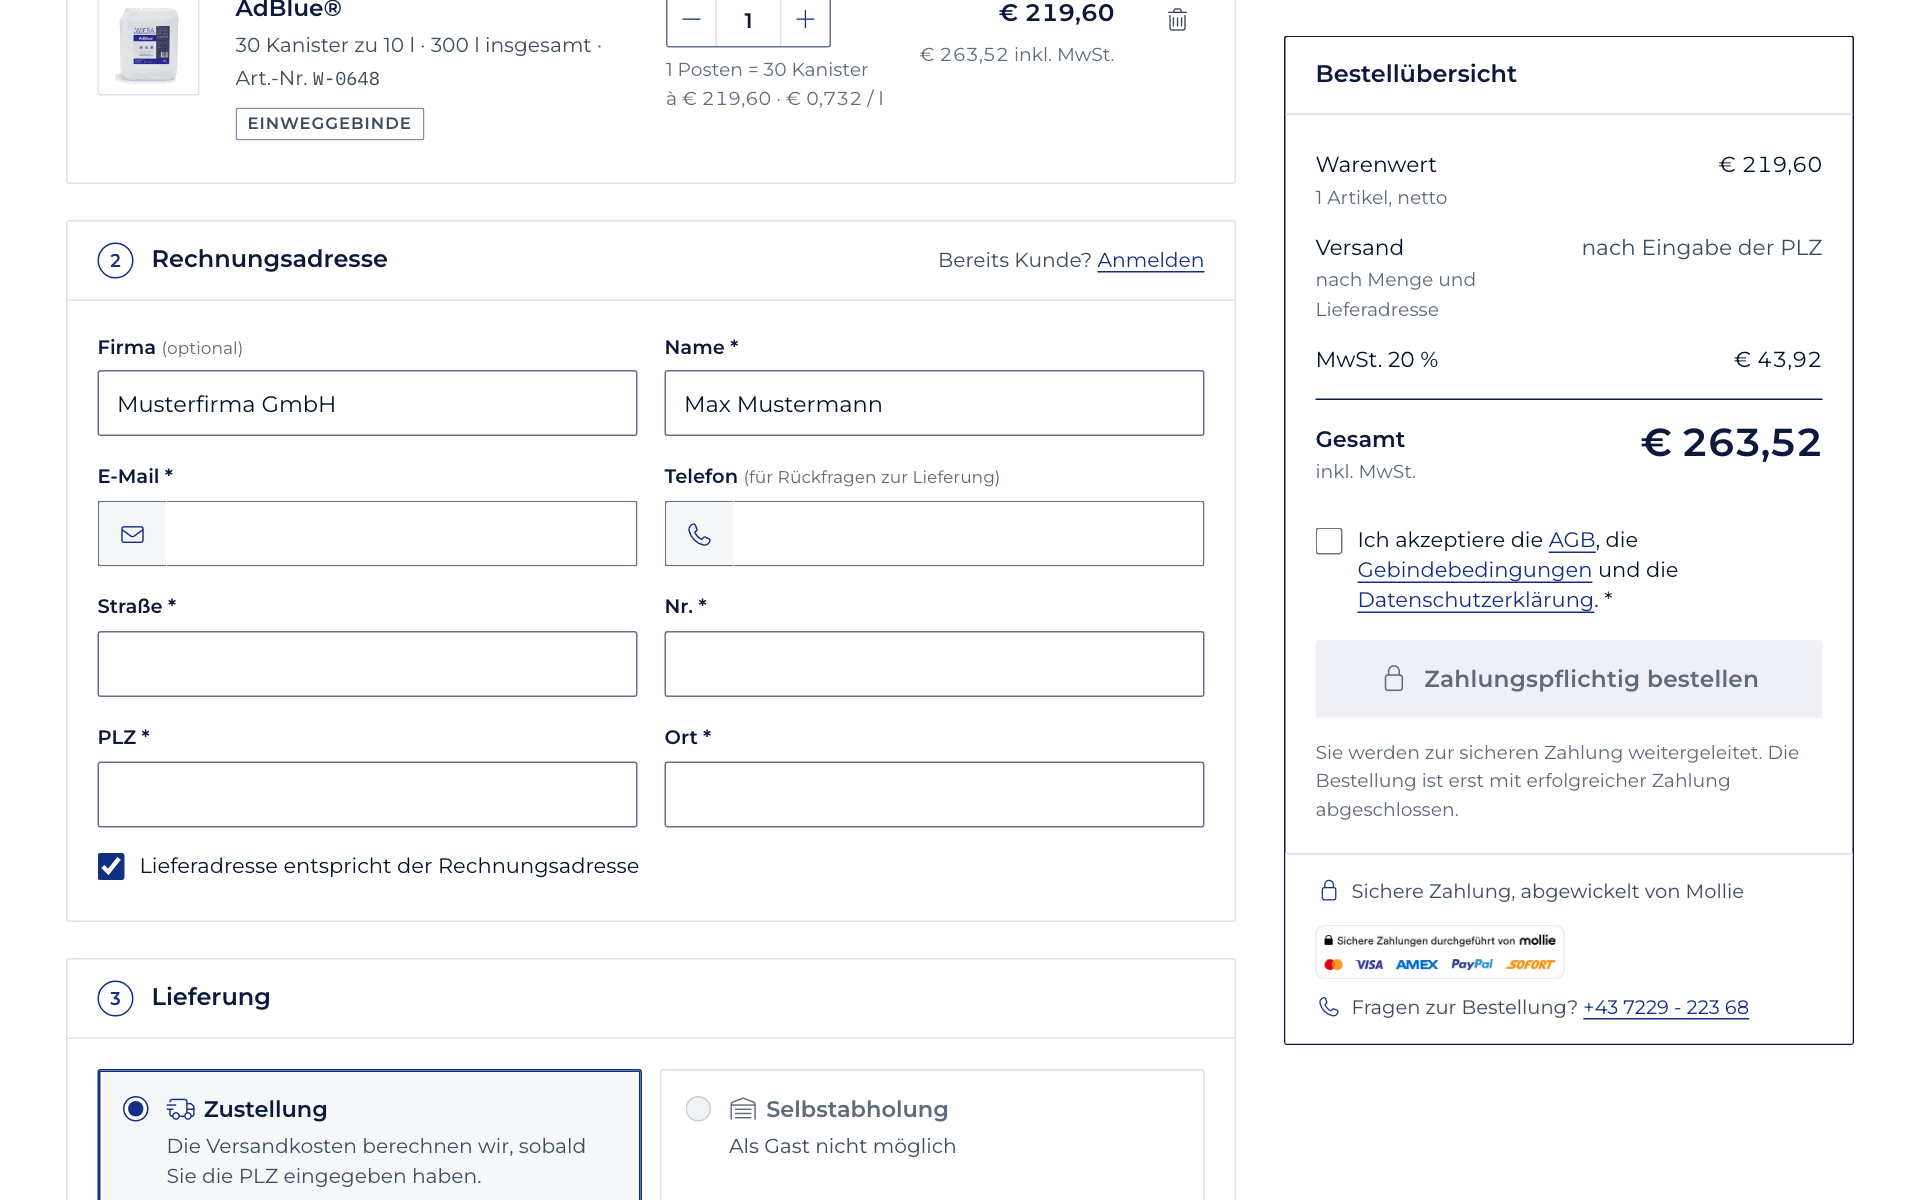1920x1200 pixels.
Task: Click the envelope icon in E-Mail field
Action: (x=132, y=534)
